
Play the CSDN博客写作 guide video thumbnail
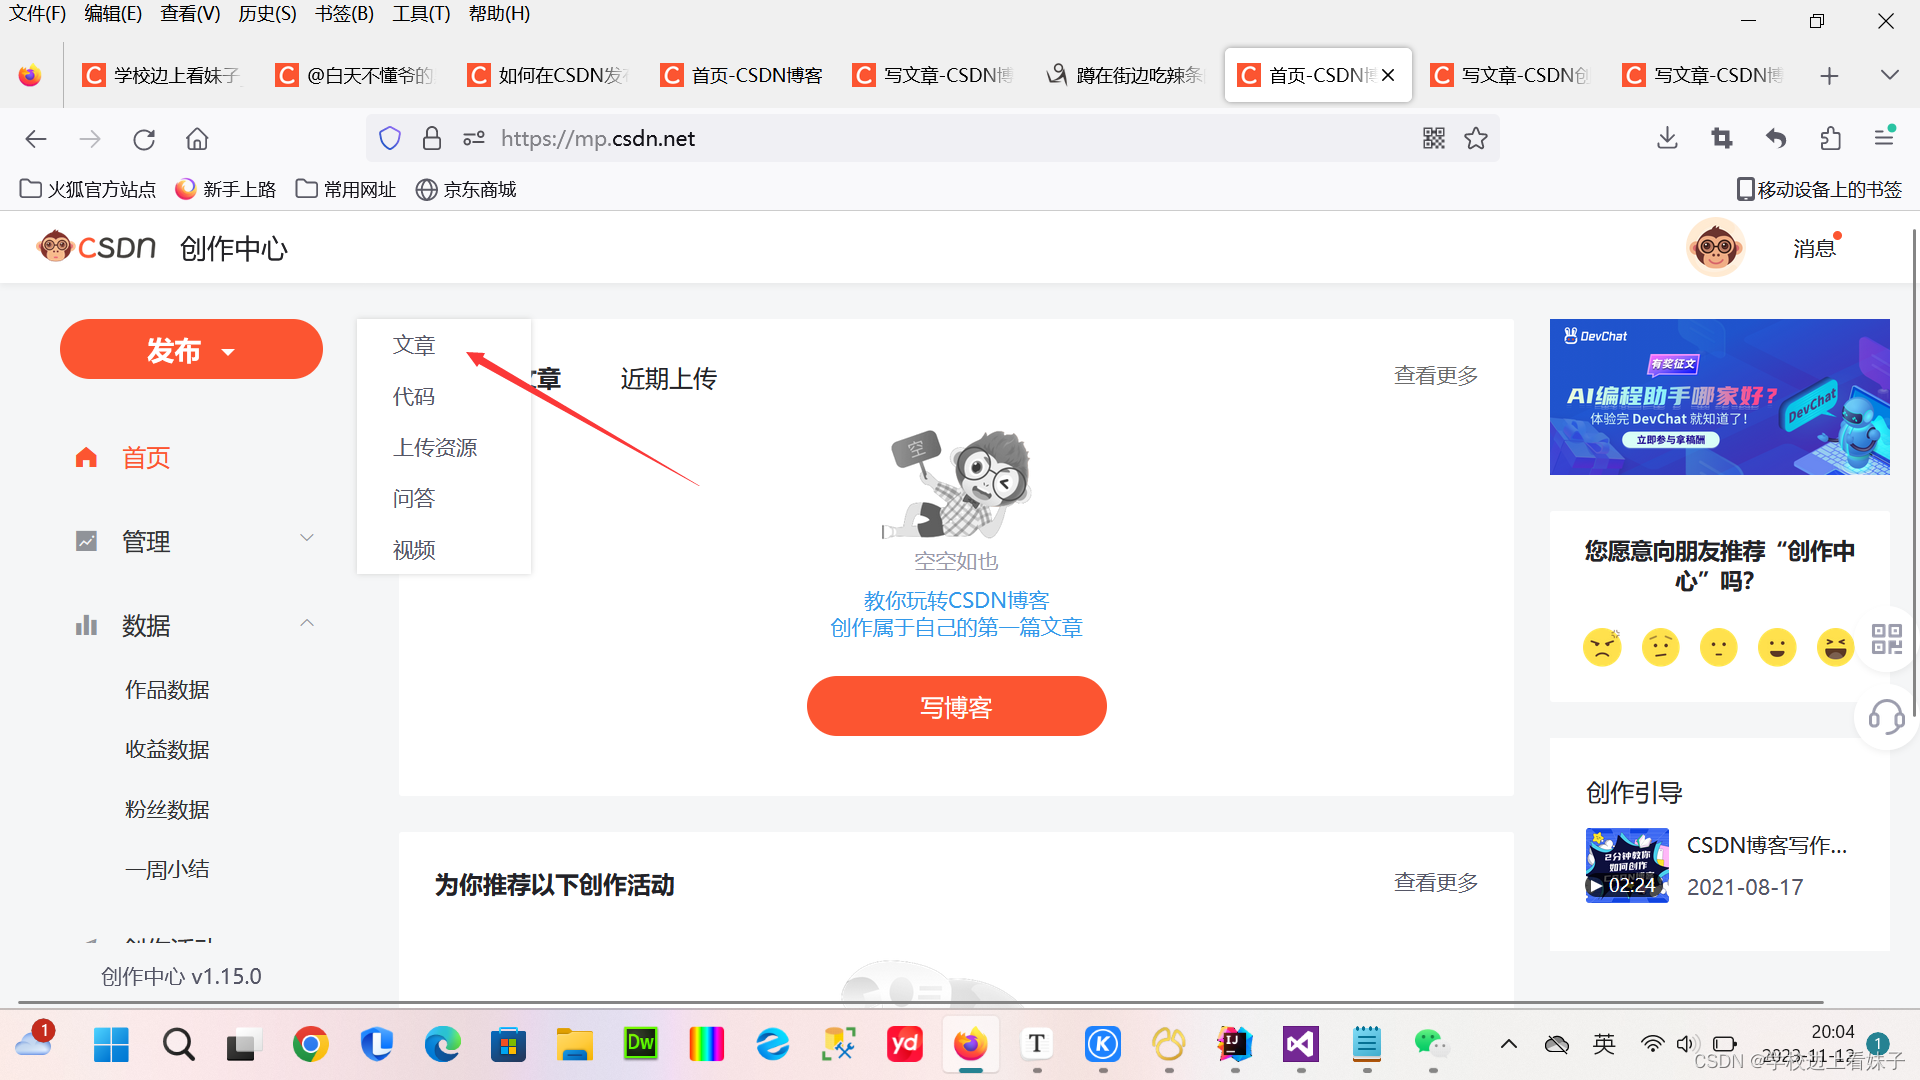tap(1626, 865)
